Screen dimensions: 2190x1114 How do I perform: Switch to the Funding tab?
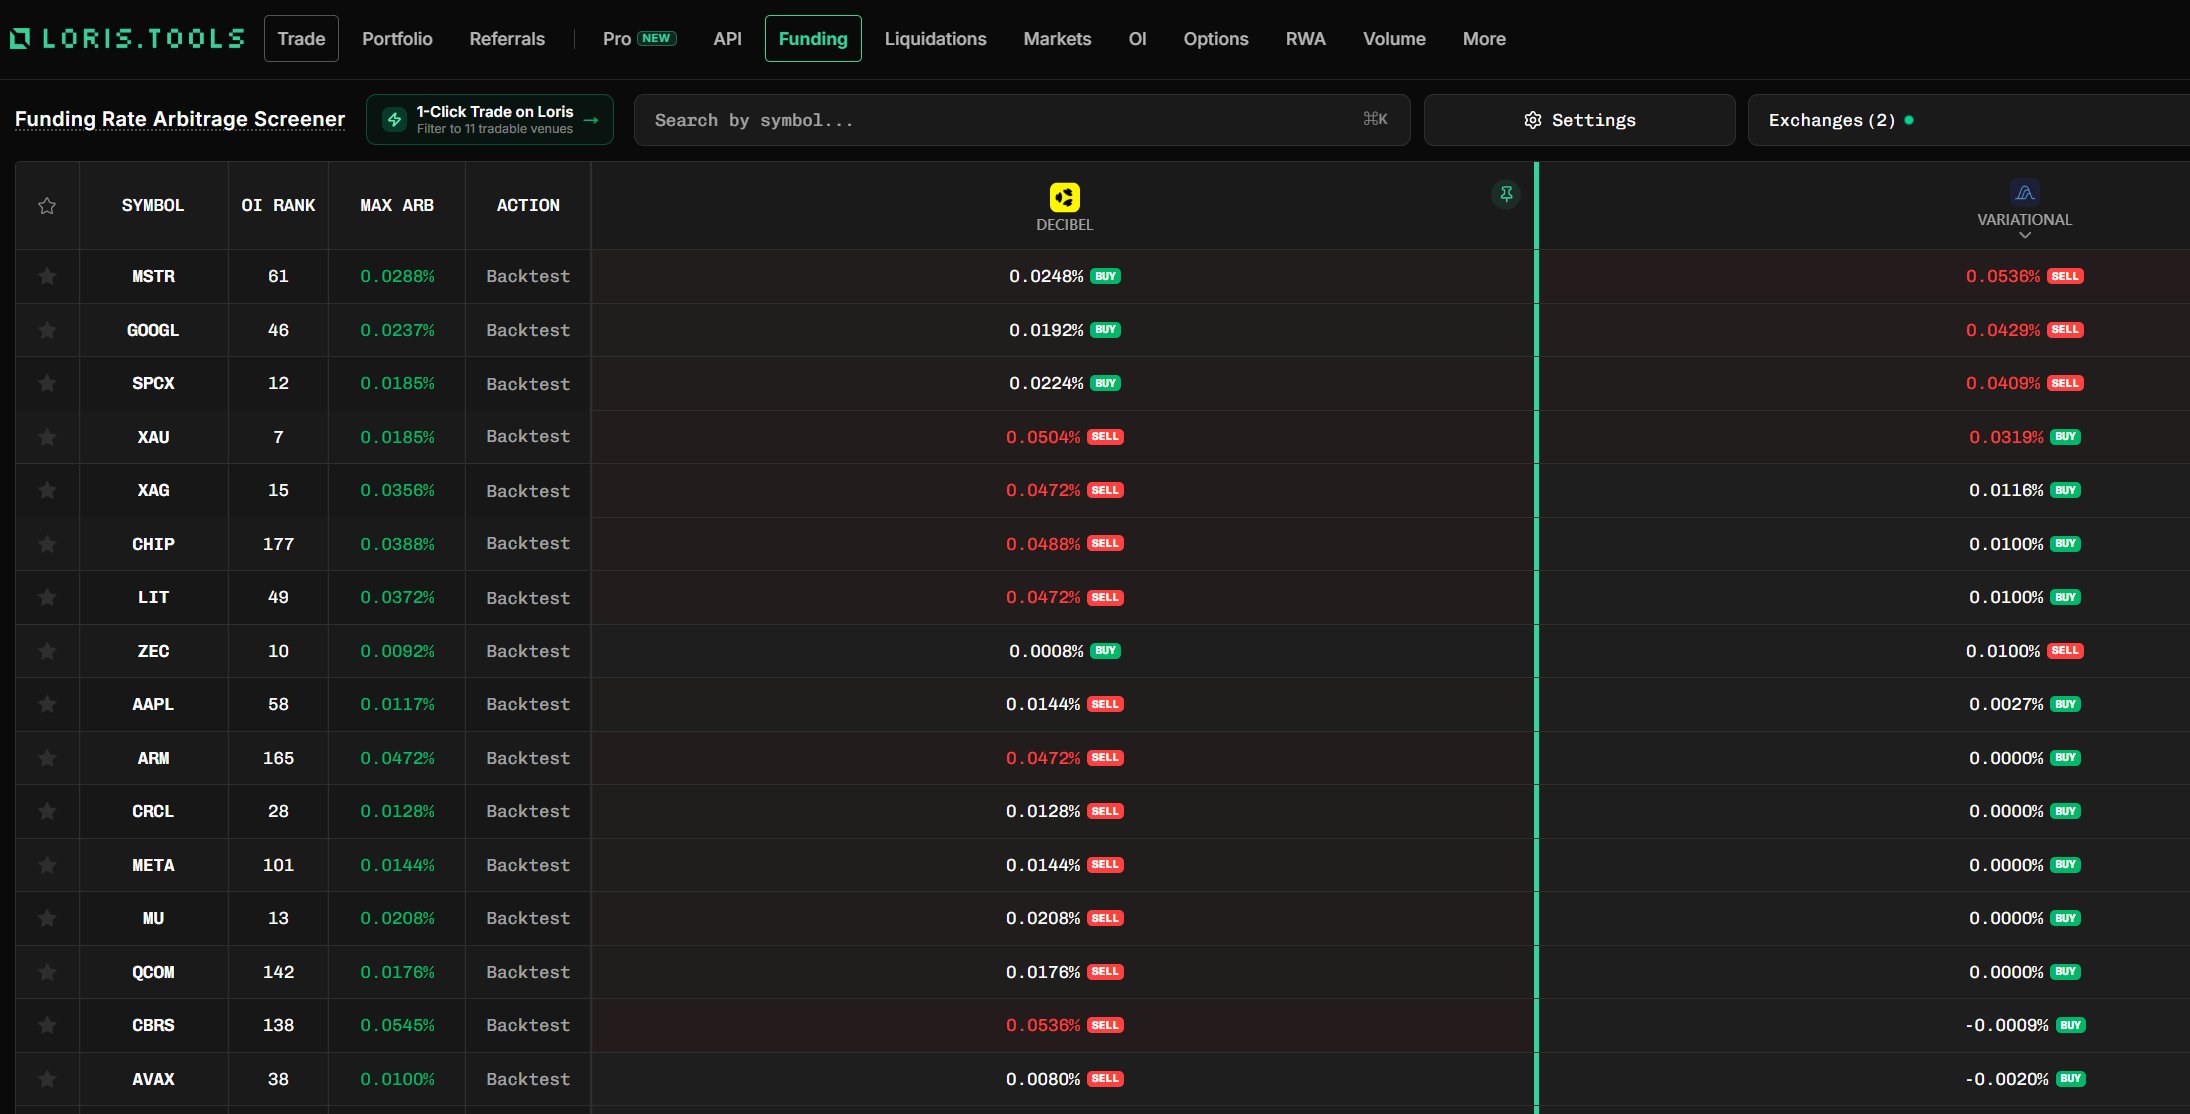pyautogui.click(x=813, y=39)
